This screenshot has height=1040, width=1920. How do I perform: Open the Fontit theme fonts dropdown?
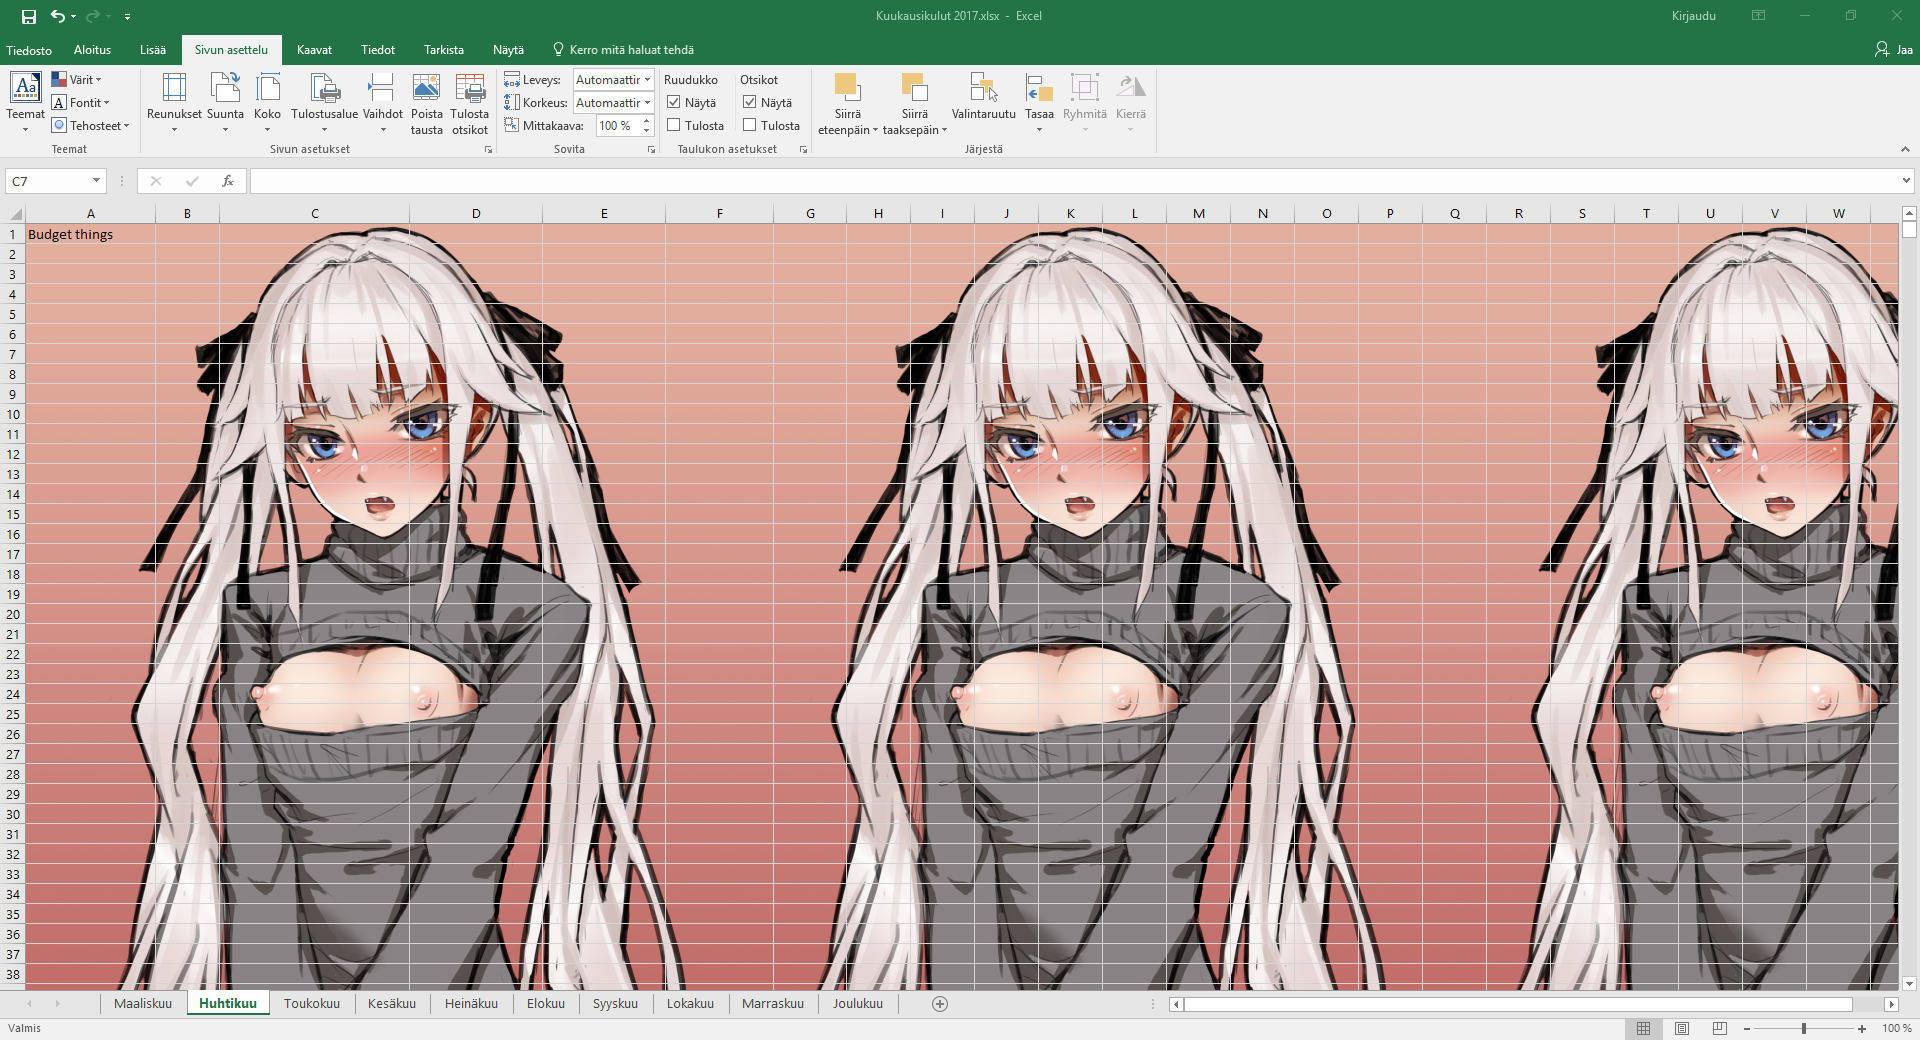coord(80,102)
